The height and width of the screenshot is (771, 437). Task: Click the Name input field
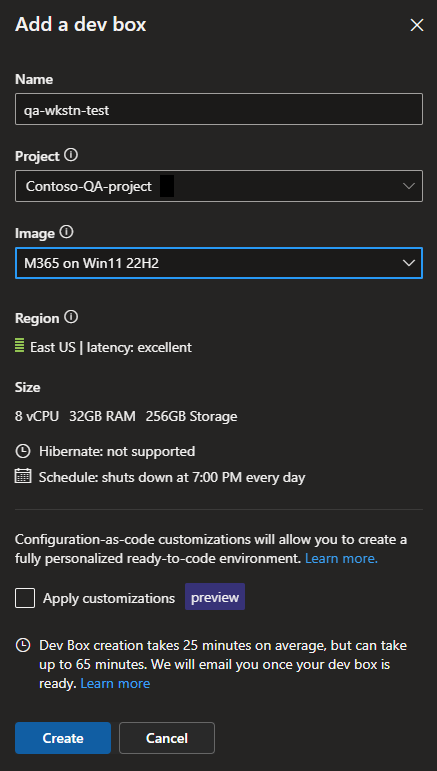click(219, 109)
